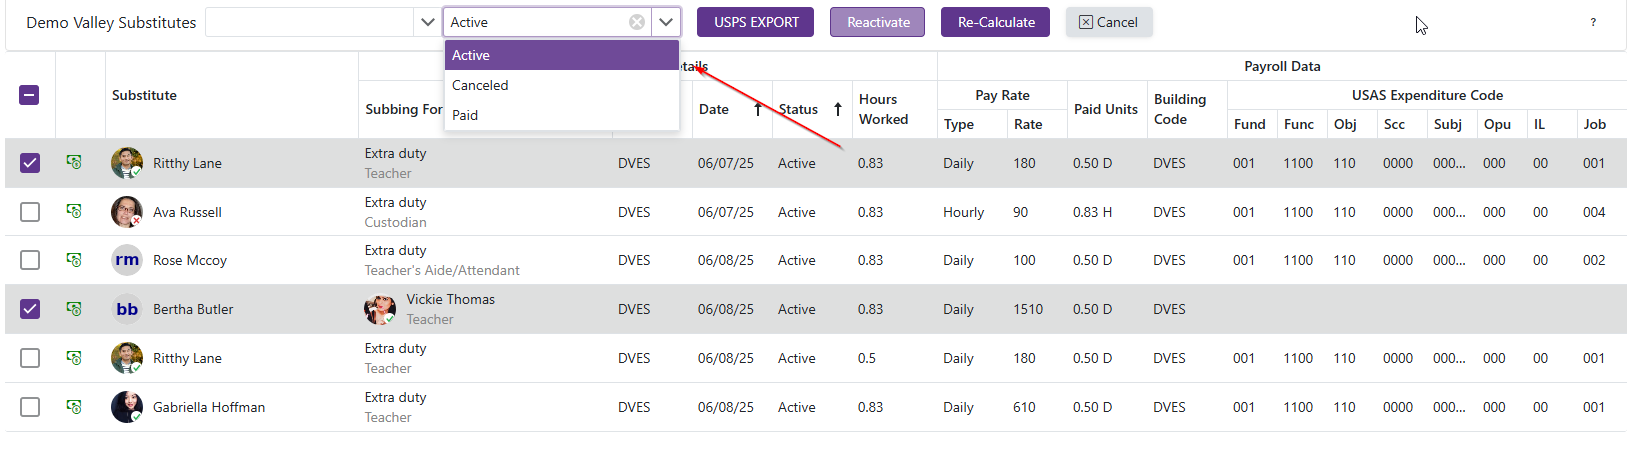The height and width of the screenshot is (449, 1632).
Task: Click Vickie Thomas's avatar in Subbing For column
Action: (x=380, y=309)
